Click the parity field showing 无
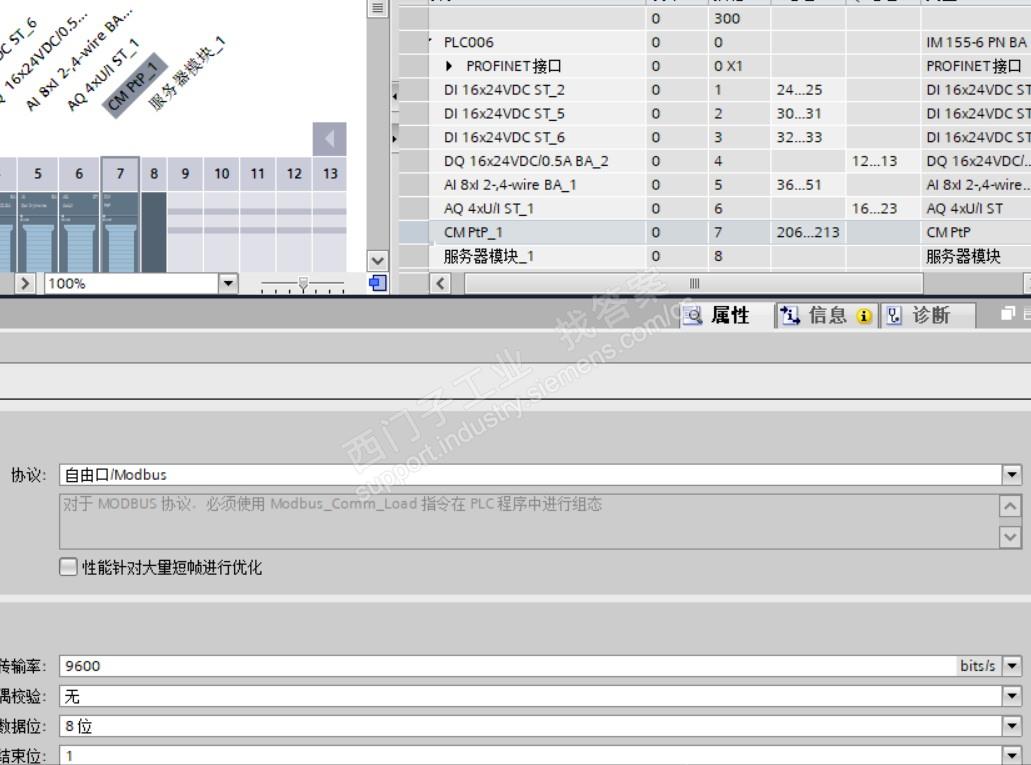1031x765 pixels. click(x=531, y=696)
